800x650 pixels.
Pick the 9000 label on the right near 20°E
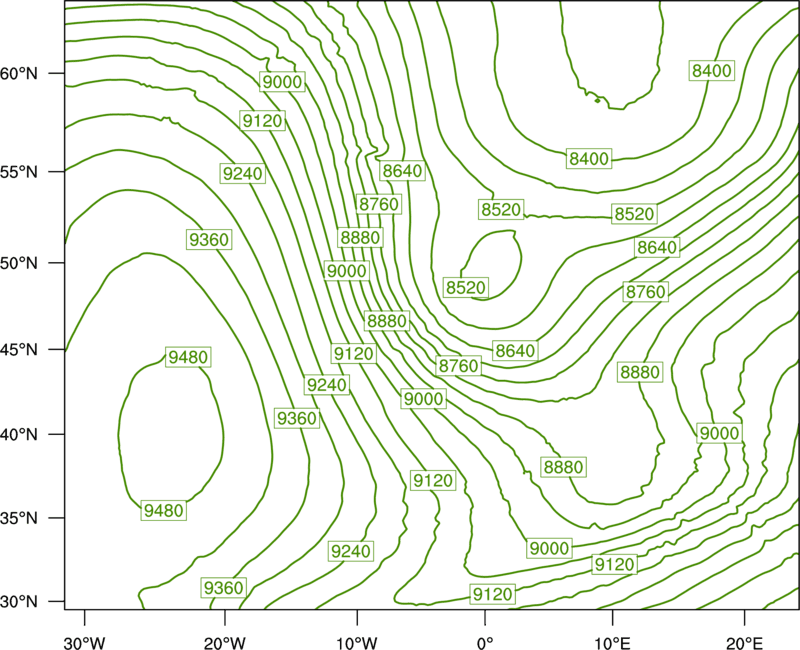coord(719,433)
